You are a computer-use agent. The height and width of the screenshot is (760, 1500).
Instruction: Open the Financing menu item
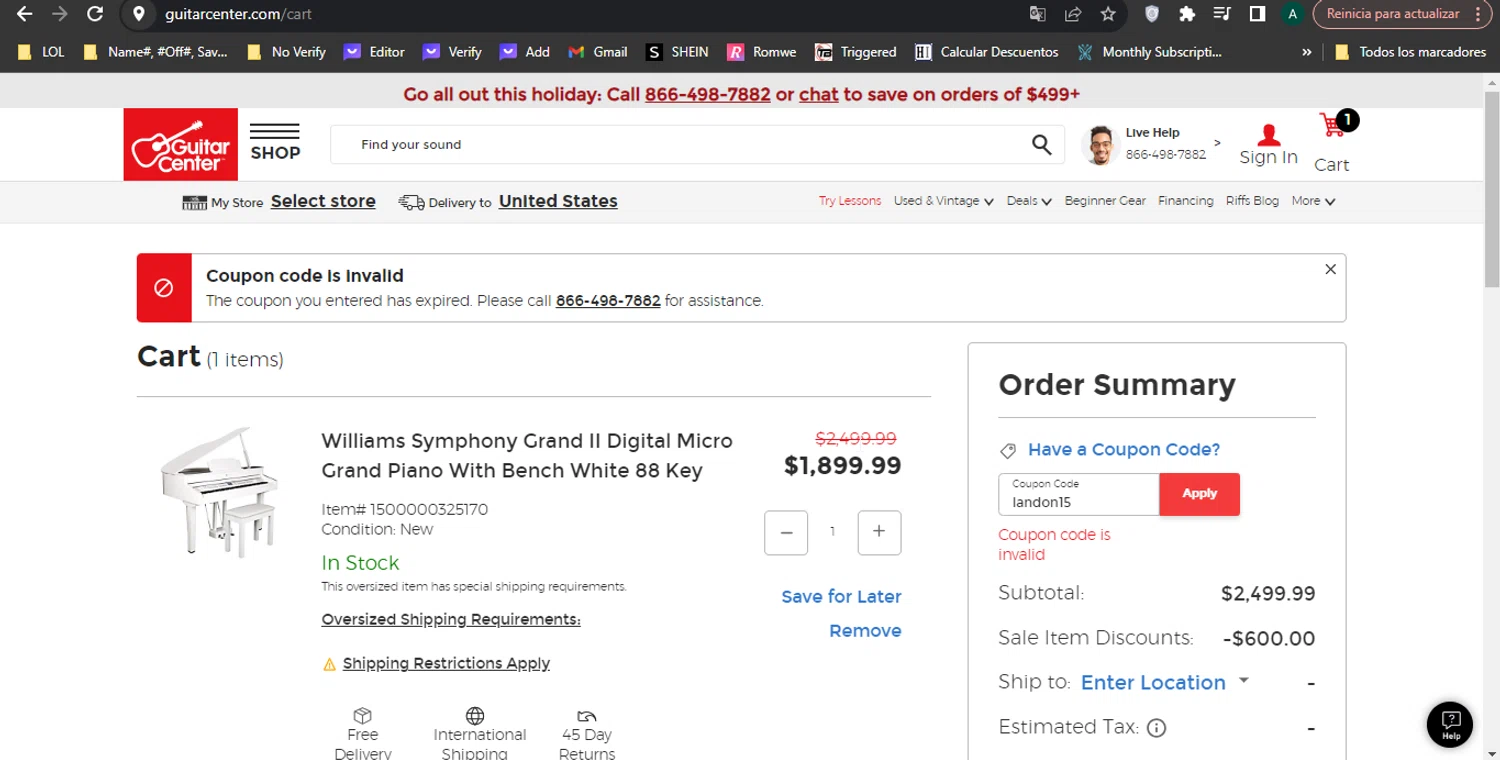[1186, 201]
